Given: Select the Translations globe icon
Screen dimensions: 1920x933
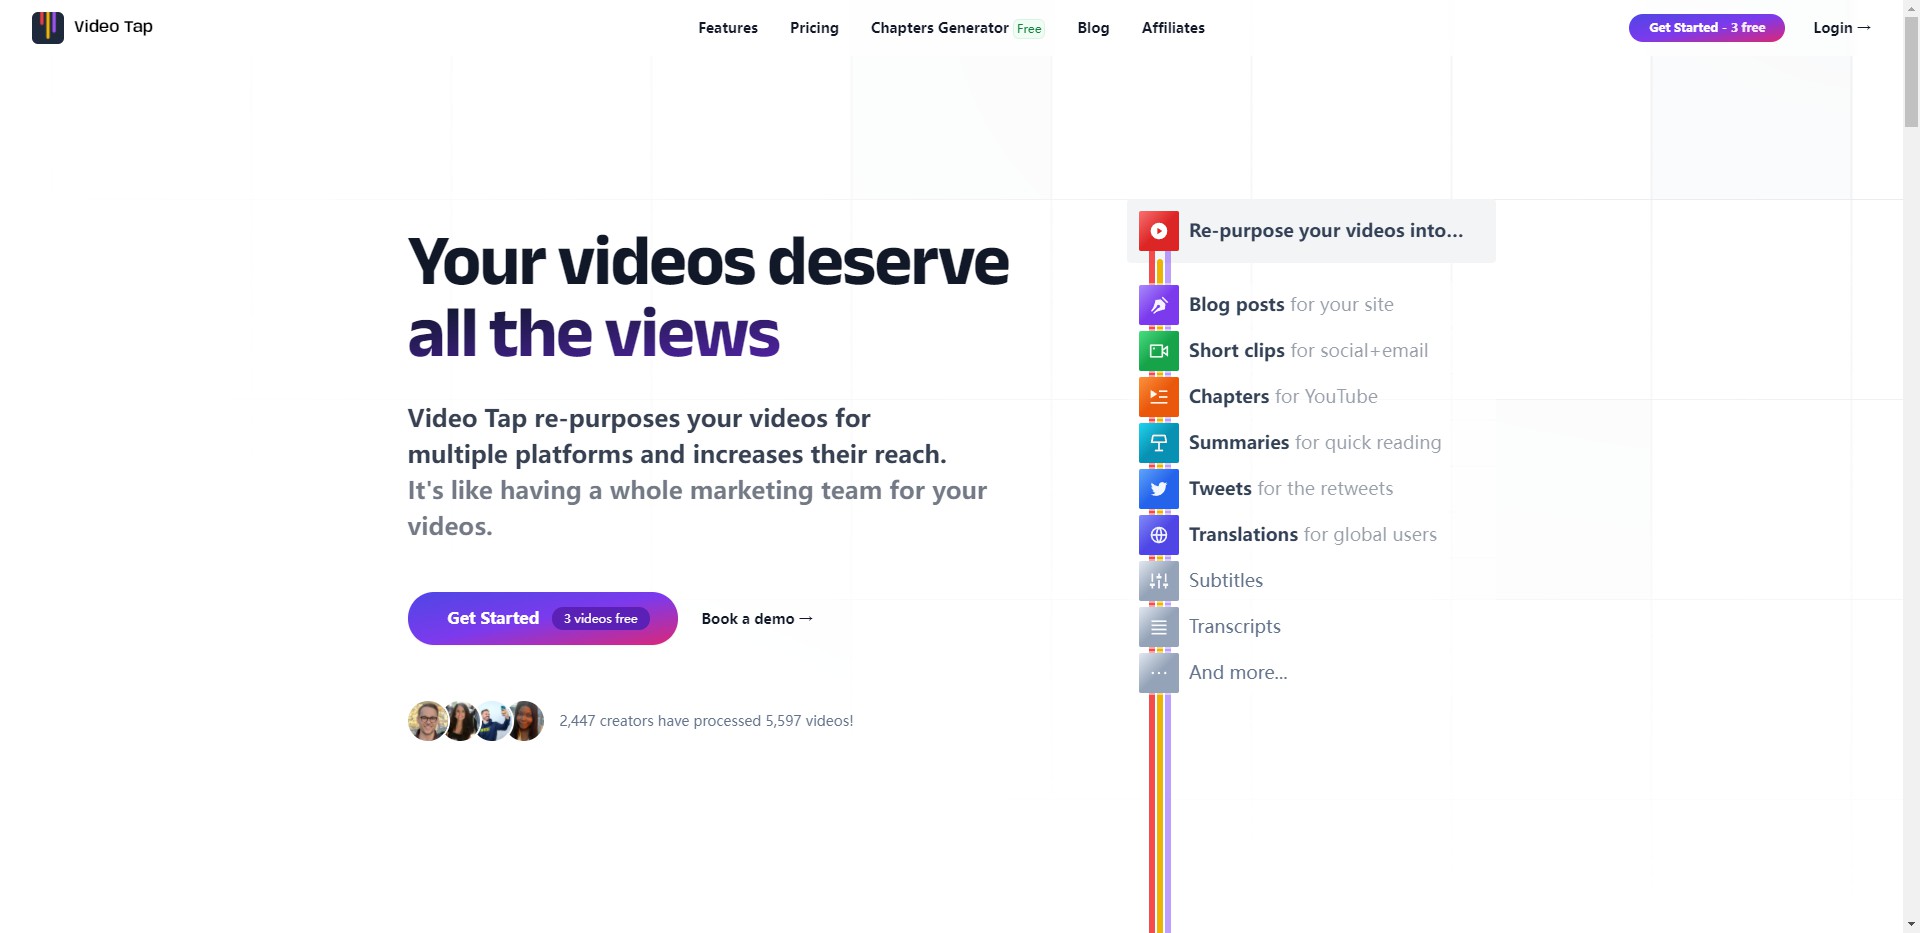Looking at the screenshot, I should coord(1158,534).
